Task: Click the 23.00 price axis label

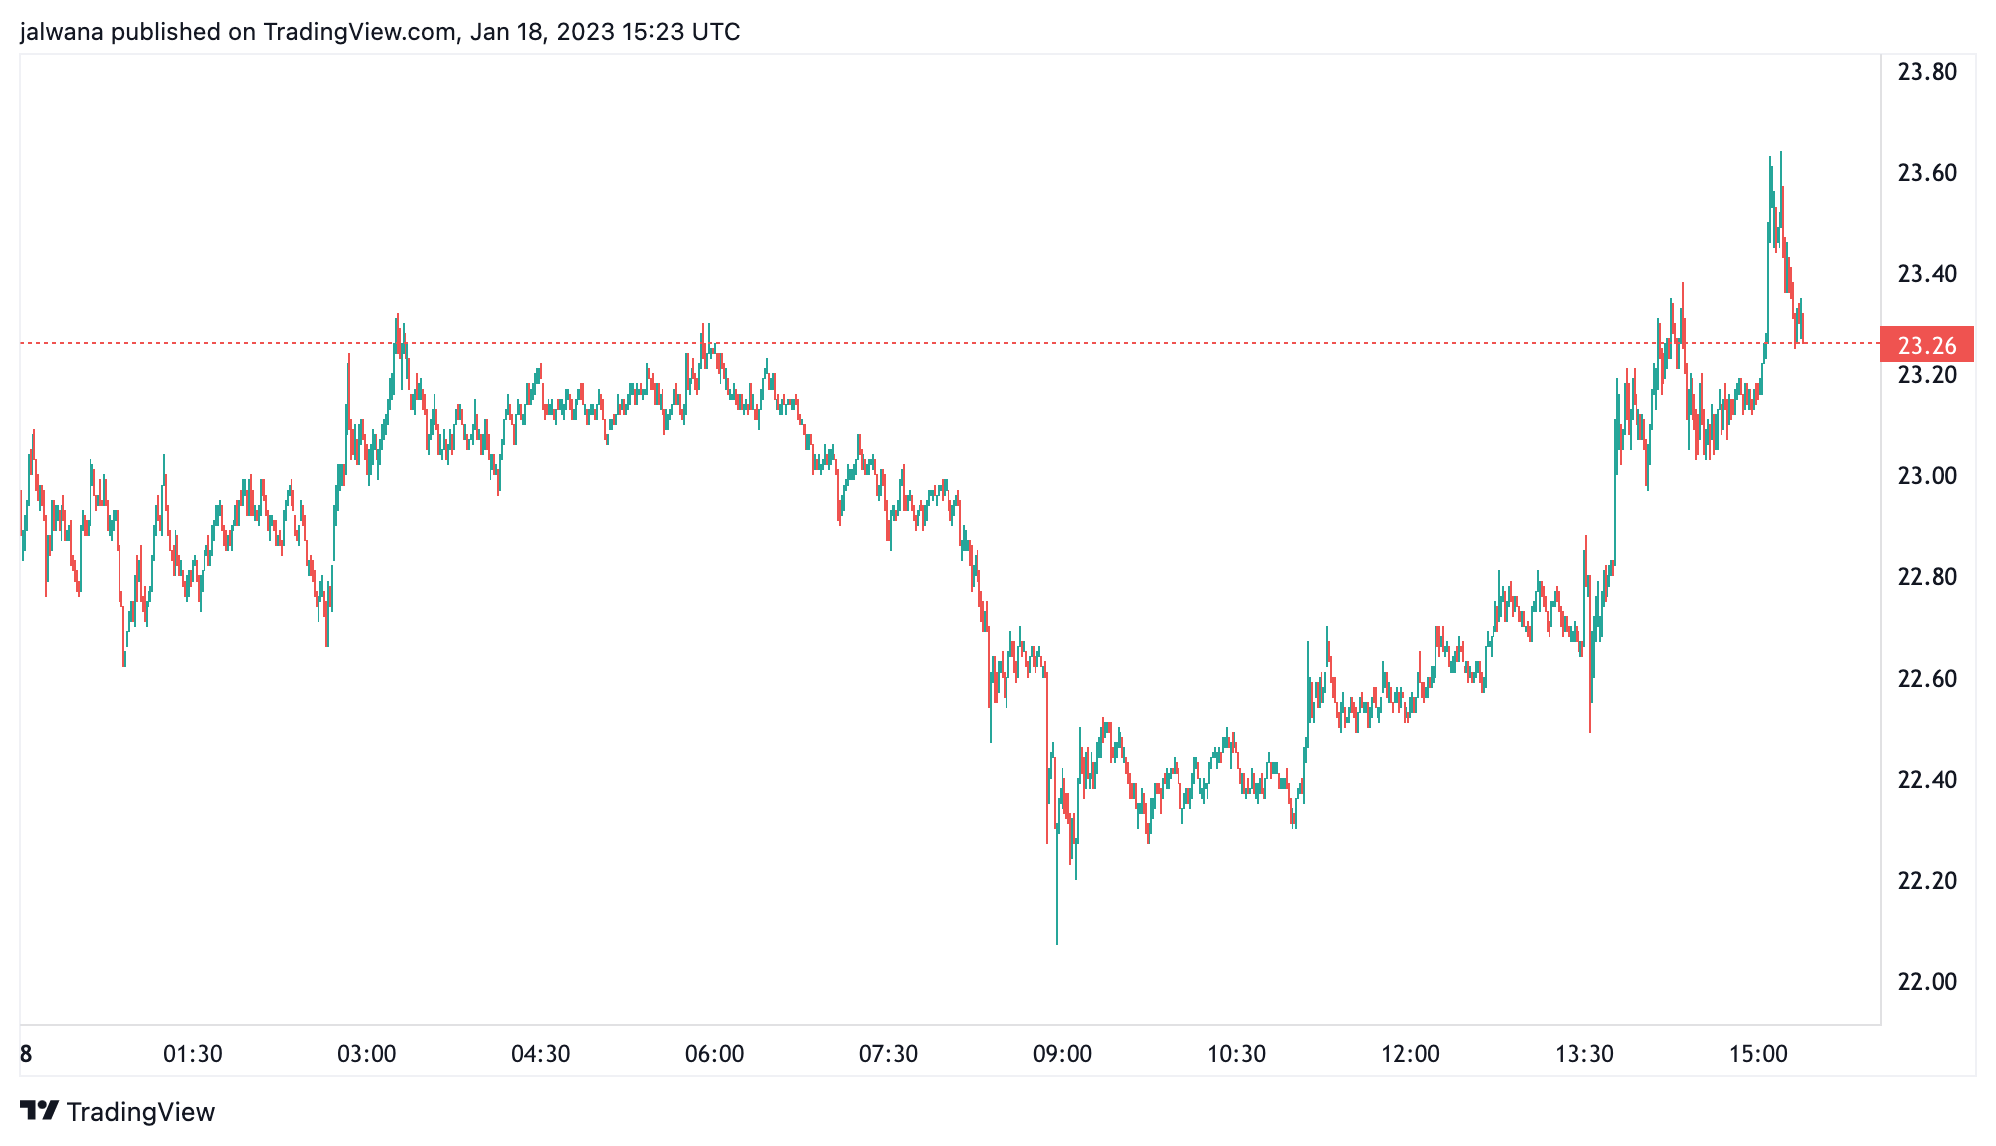Action: point(1926,476)
